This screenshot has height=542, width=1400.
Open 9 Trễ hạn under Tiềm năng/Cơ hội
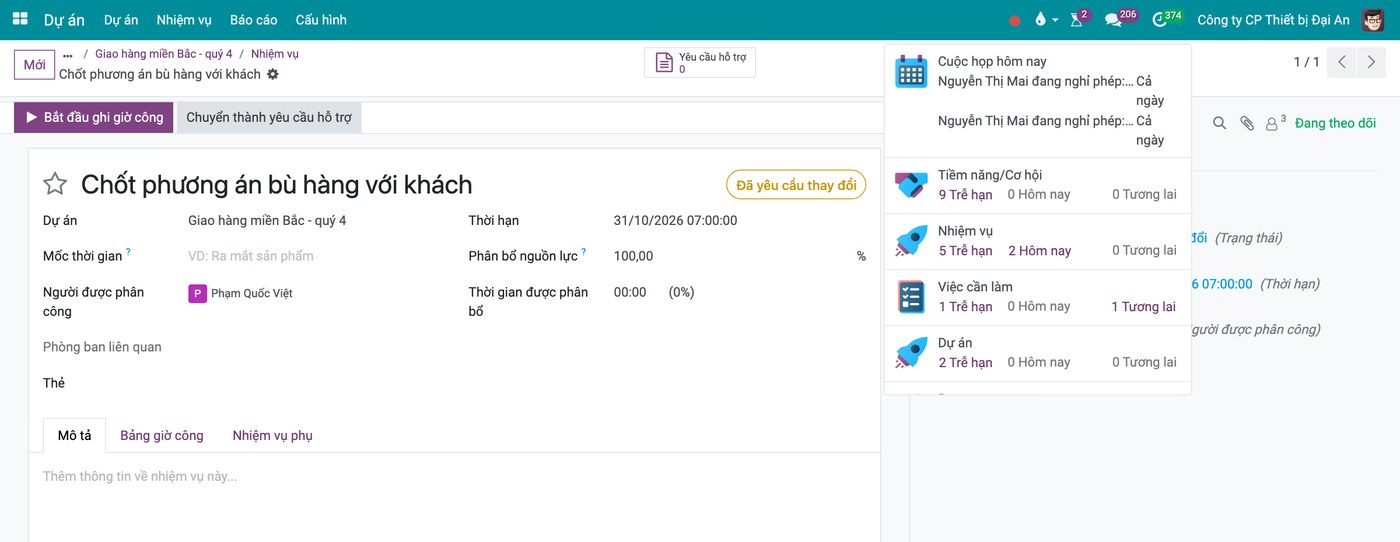click(965, 194)
